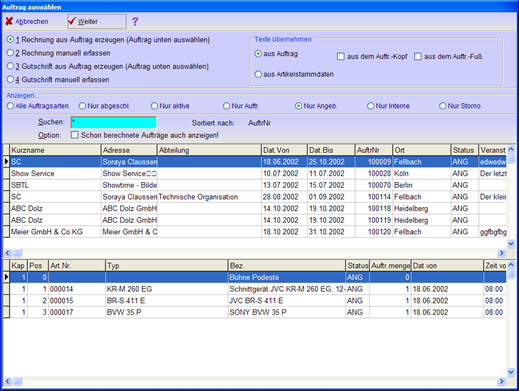Viewport: 519px width, 391px height.
Task: Click 'Technische Organisation' department cell
Action: (x=209, y=197)
